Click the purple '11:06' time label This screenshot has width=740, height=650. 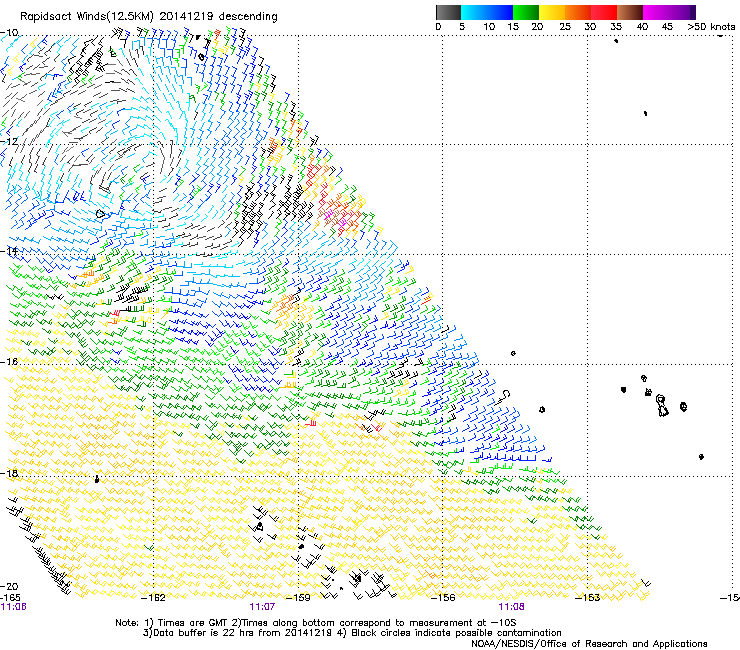tap(14, 607)
